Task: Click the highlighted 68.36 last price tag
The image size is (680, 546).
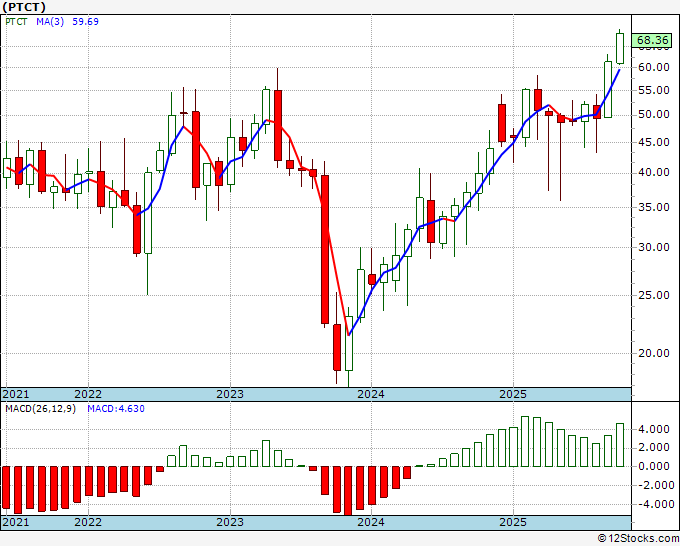Action: pyautogui.click(x=652, y=40)
